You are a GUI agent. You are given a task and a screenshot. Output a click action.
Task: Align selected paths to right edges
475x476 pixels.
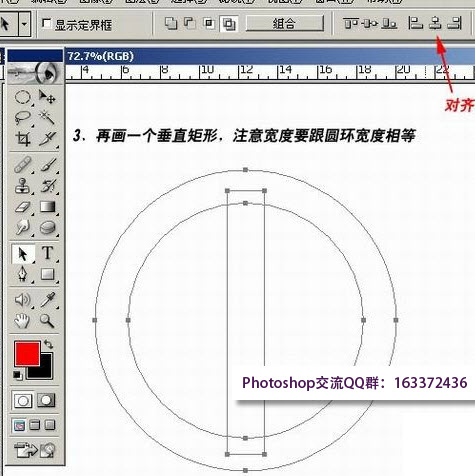point(454,24)
